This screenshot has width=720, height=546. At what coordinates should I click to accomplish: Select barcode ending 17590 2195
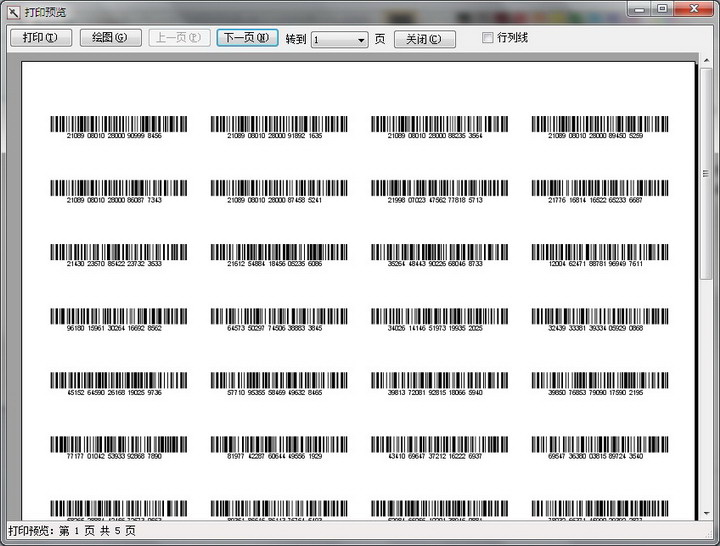600,384
